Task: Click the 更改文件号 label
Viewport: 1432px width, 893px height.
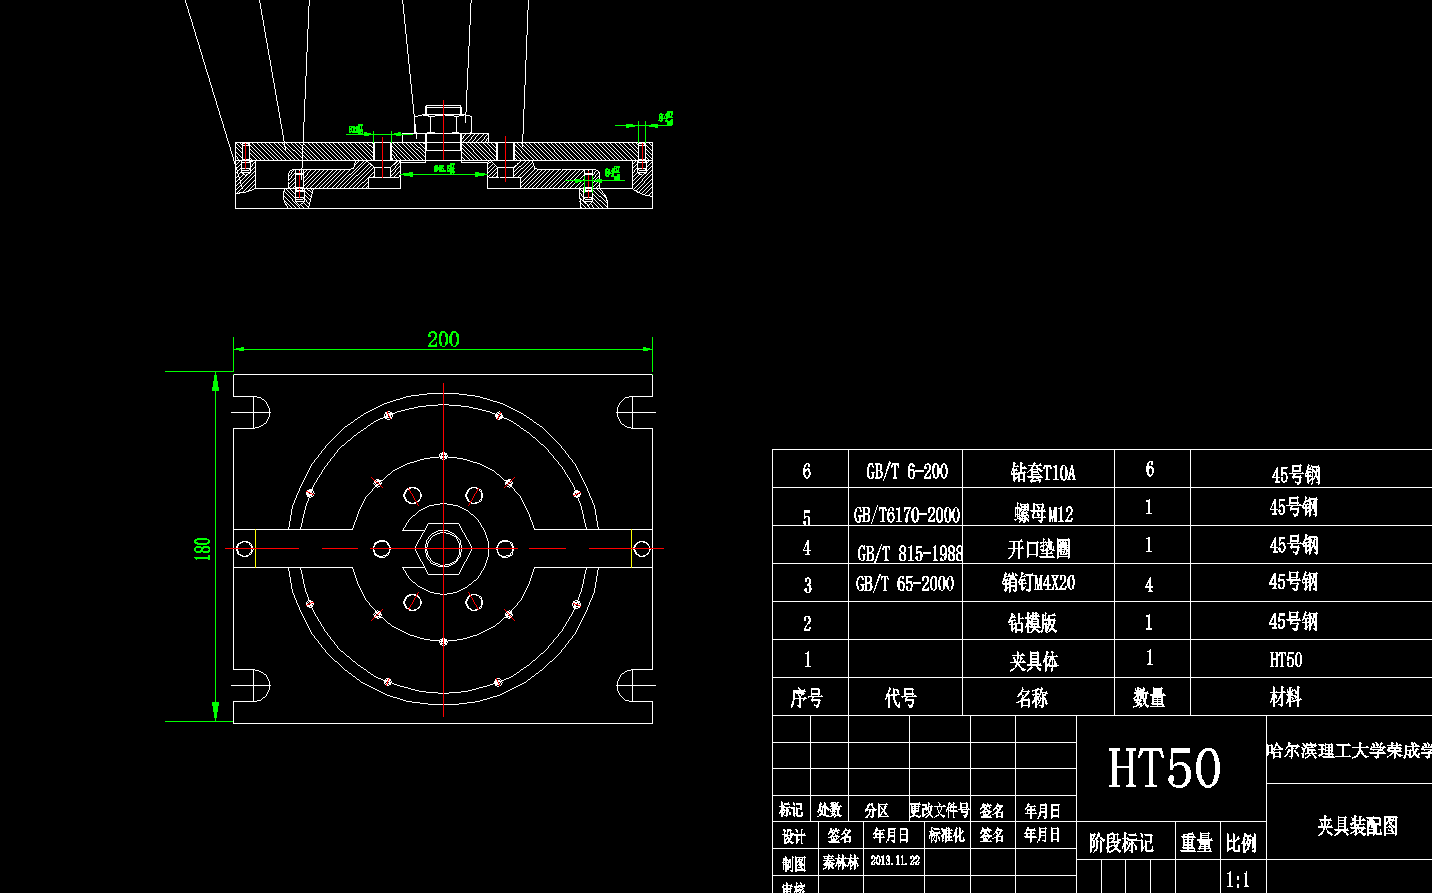Action: pos(939,810)
